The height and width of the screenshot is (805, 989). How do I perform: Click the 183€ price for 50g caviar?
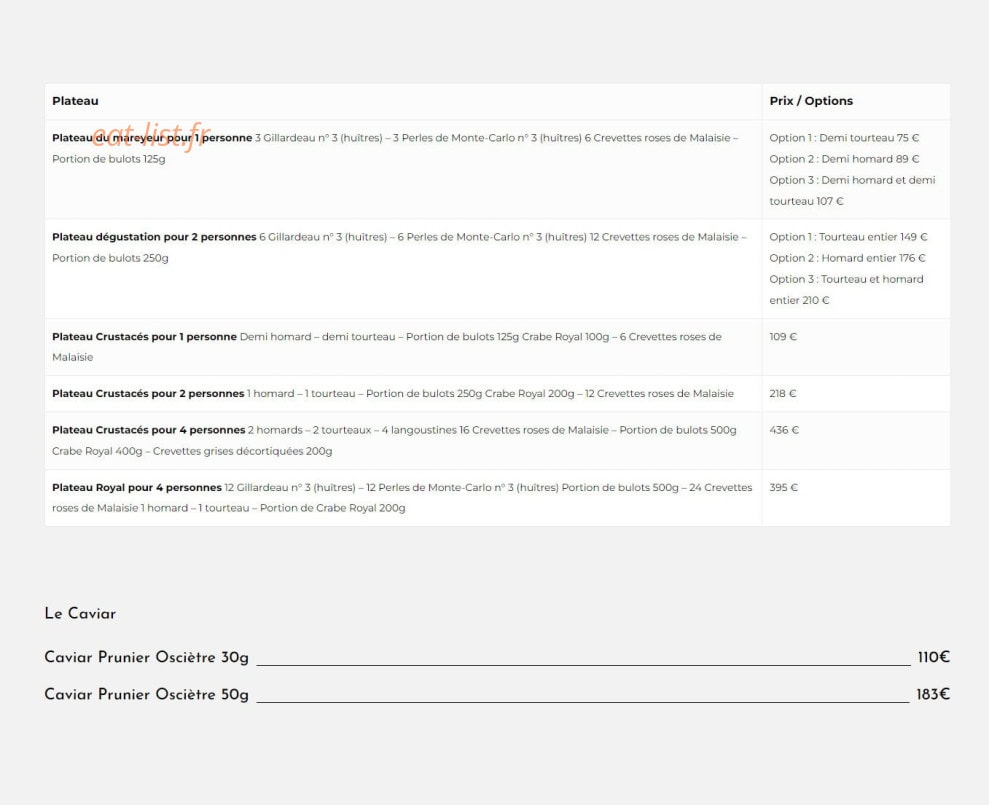(933, 695)
